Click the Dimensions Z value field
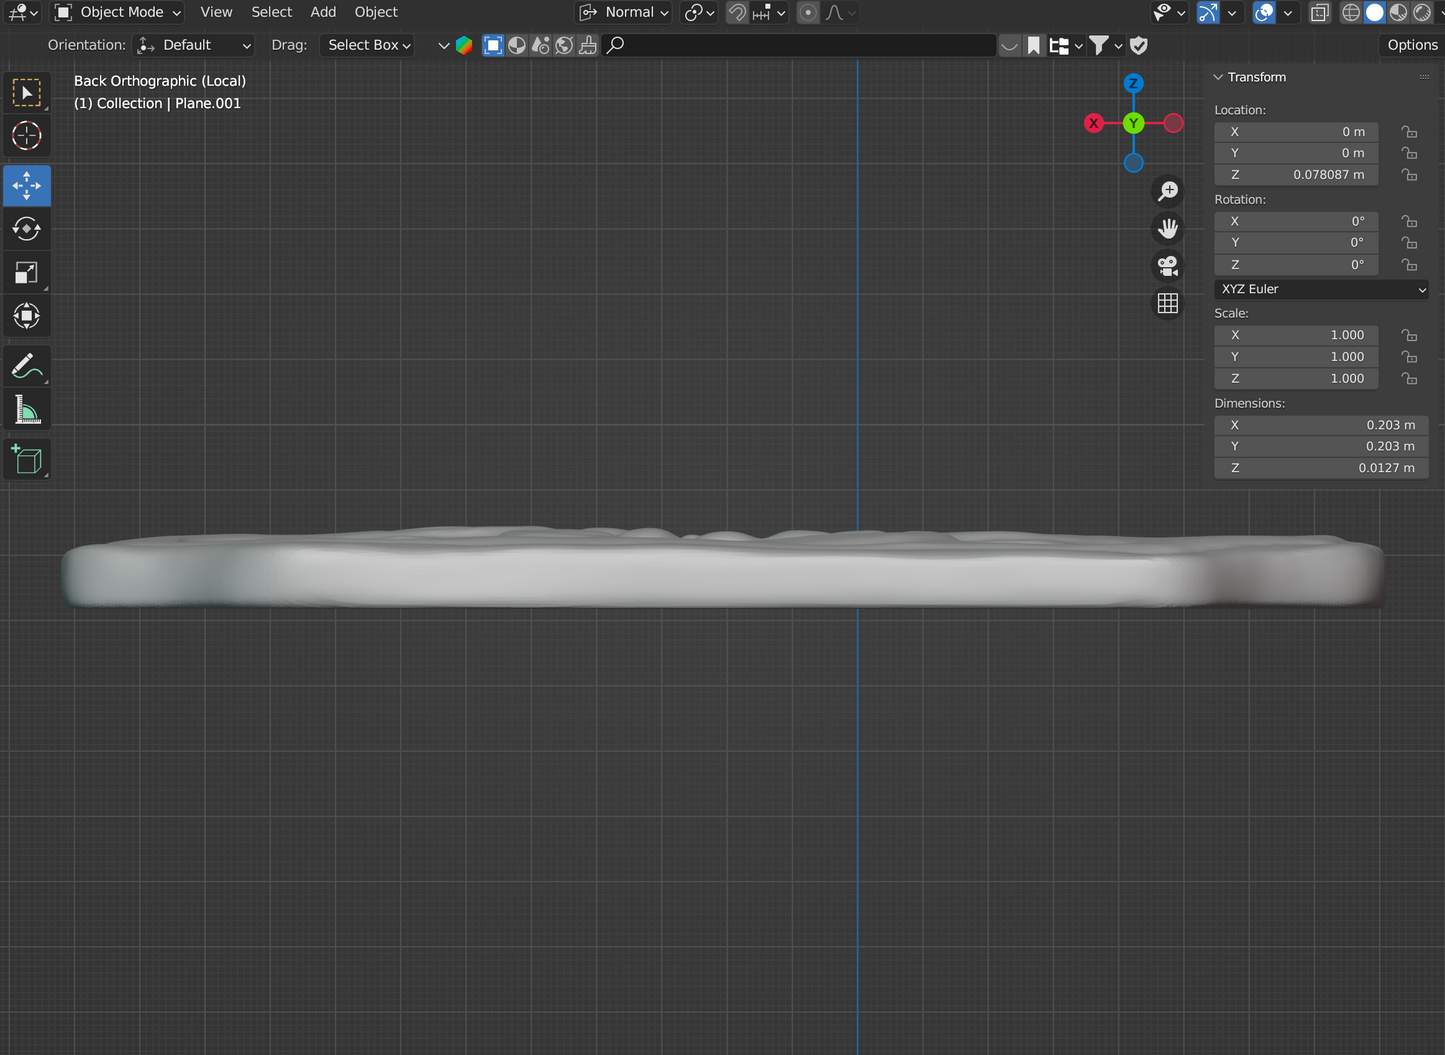 point(1320,468)
